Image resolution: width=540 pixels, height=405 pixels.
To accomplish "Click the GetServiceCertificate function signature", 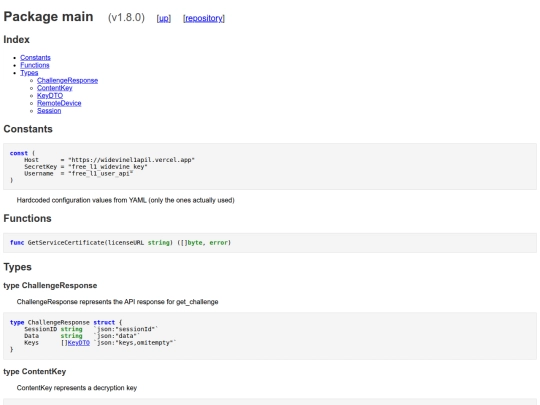I will 121,243.
